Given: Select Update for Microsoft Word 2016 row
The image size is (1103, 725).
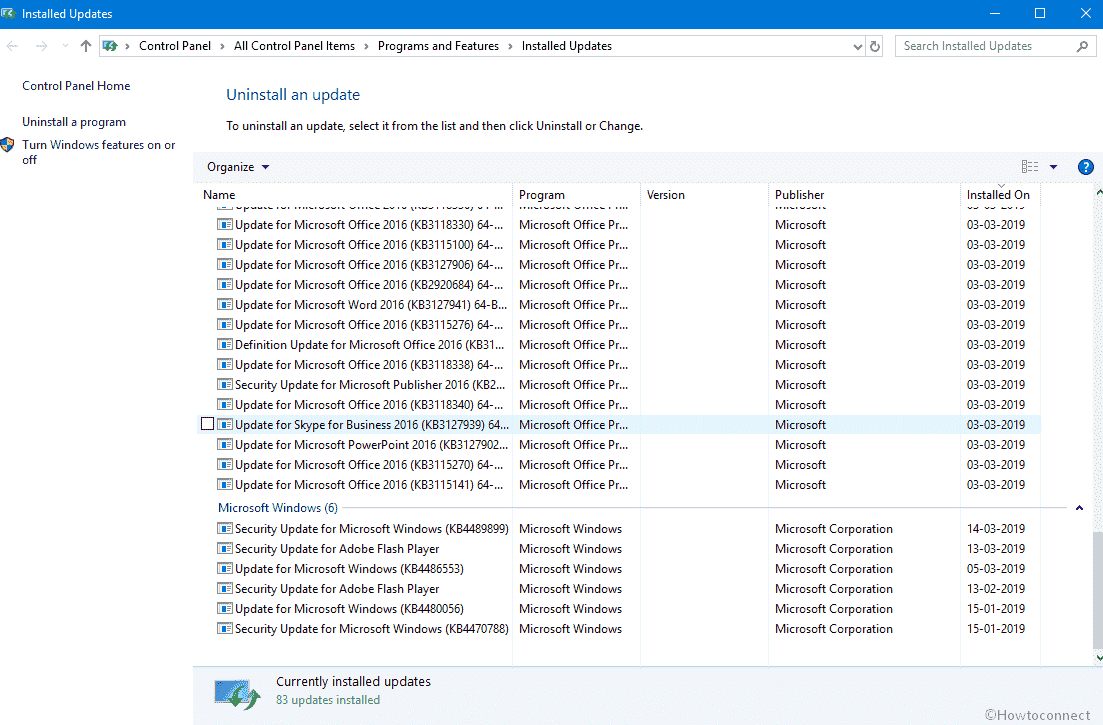Looking at the screenshot, I should [619, 305].
